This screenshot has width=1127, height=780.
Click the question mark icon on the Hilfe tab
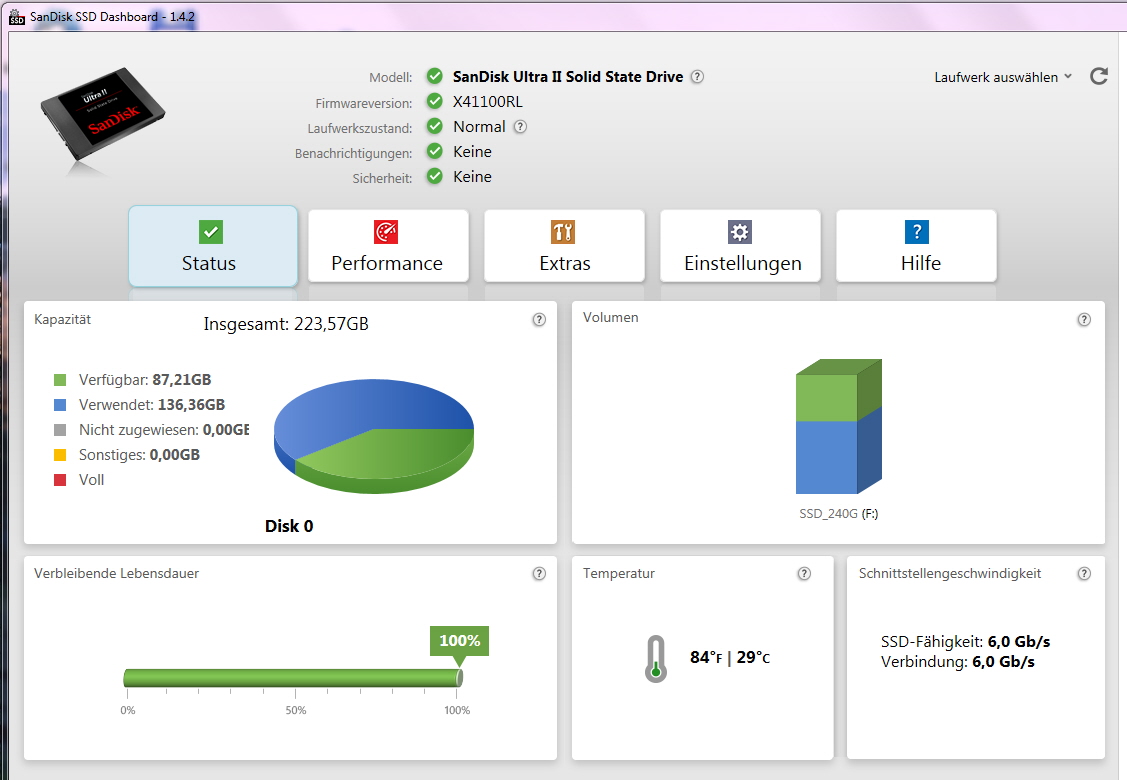tap(916, 231)
